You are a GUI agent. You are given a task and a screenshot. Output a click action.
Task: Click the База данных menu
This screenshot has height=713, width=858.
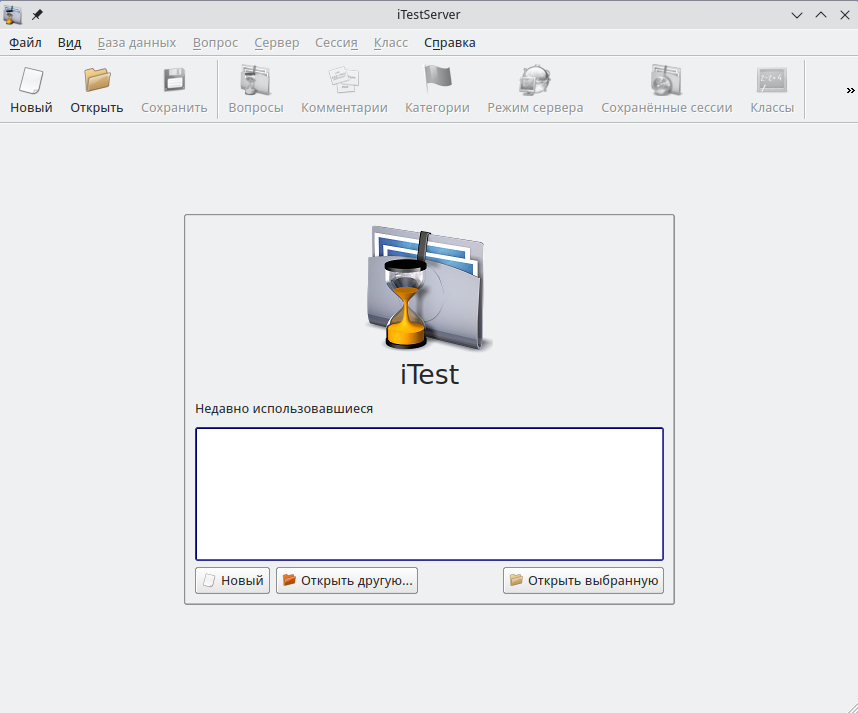pos(137,43)
